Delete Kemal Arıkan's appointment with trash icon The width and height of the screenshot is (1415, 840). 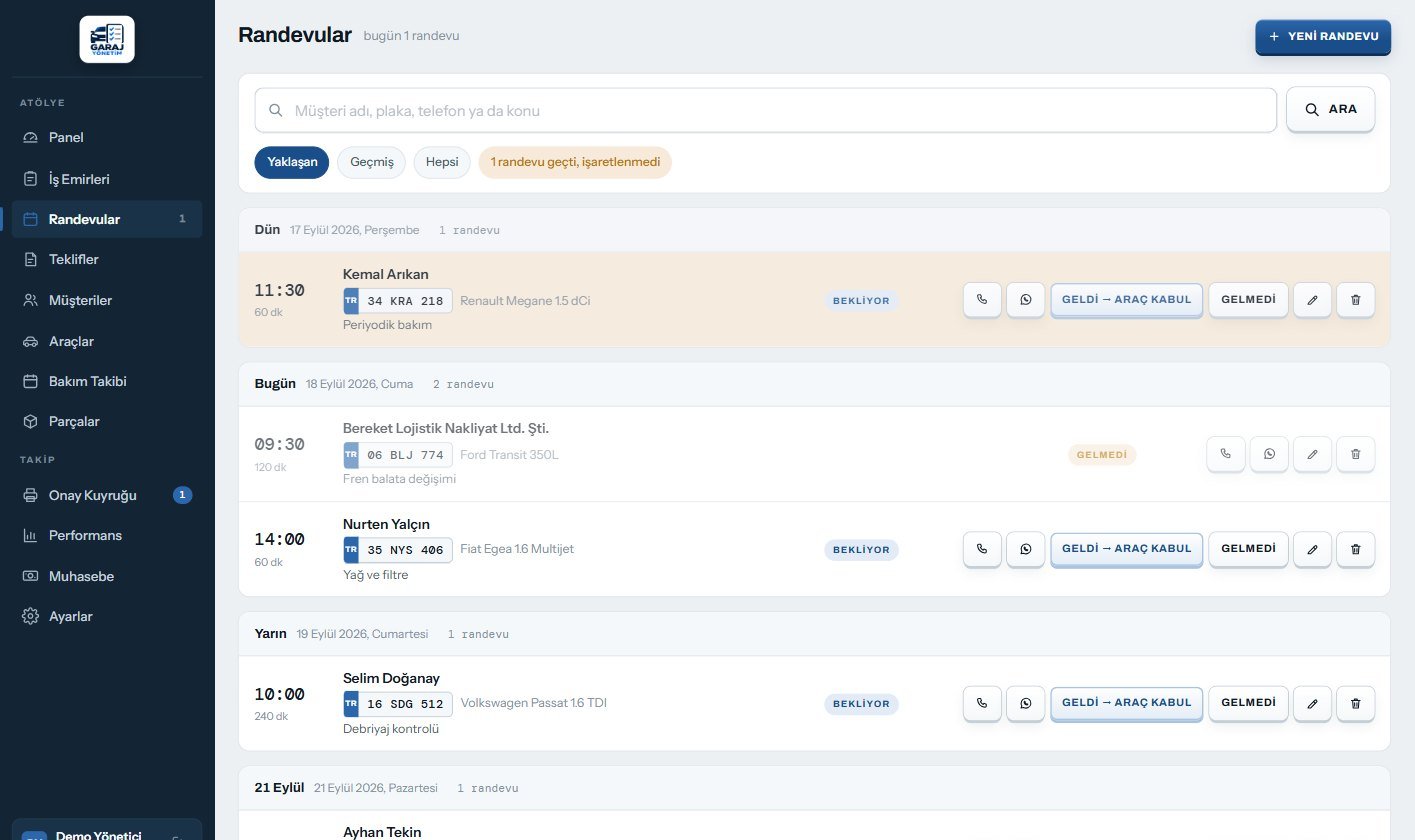point(1356,300)
